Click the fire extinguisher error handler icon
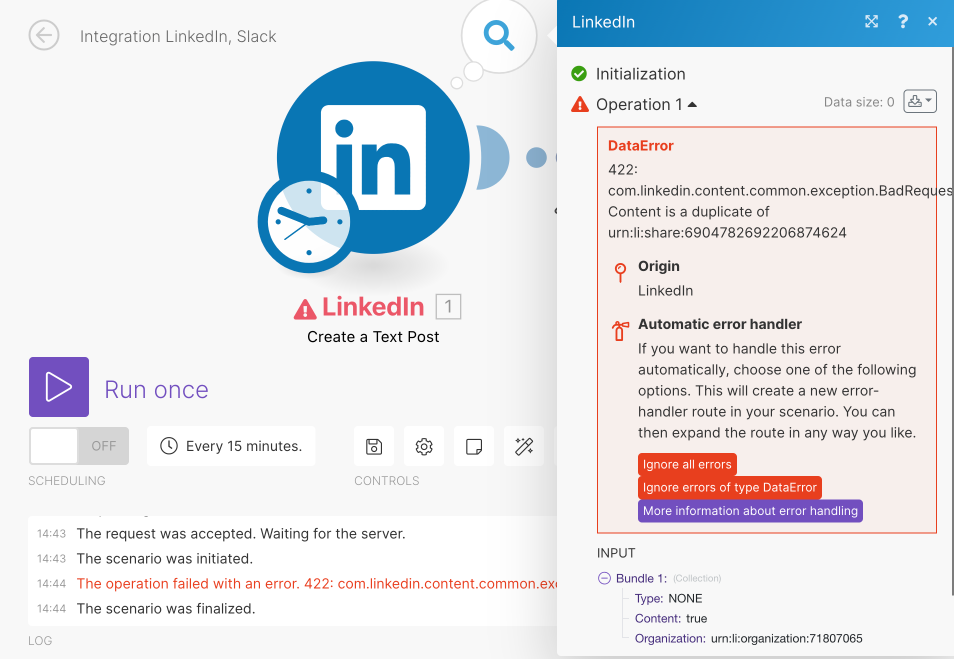This screenshot has height=659, width=954. 620,330
